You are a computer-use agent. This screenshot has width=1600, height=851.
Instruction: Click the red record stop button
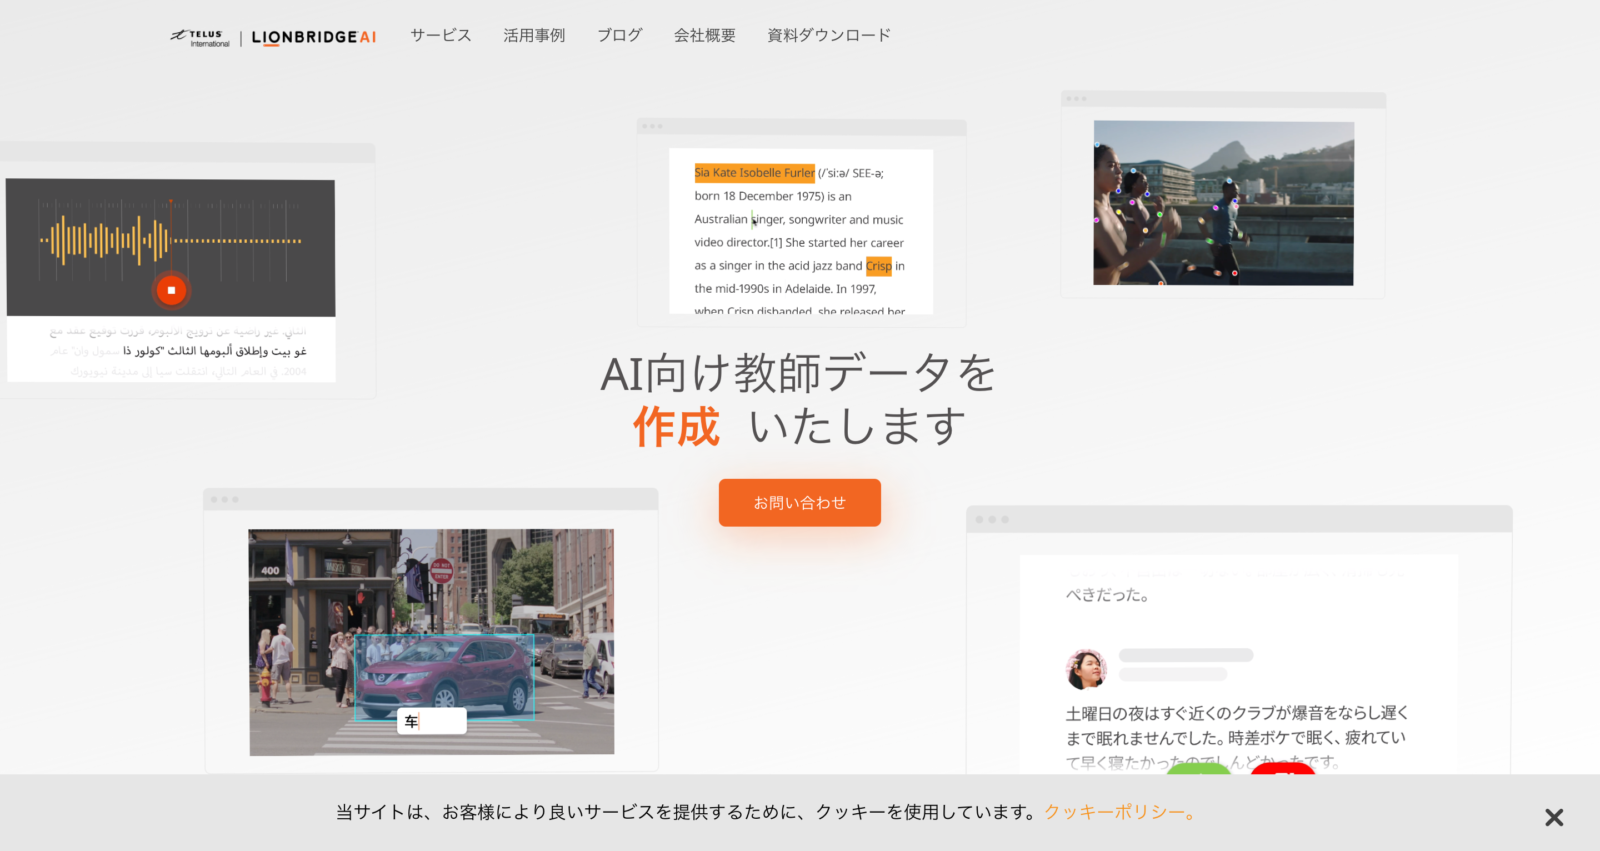coord(171,290)
